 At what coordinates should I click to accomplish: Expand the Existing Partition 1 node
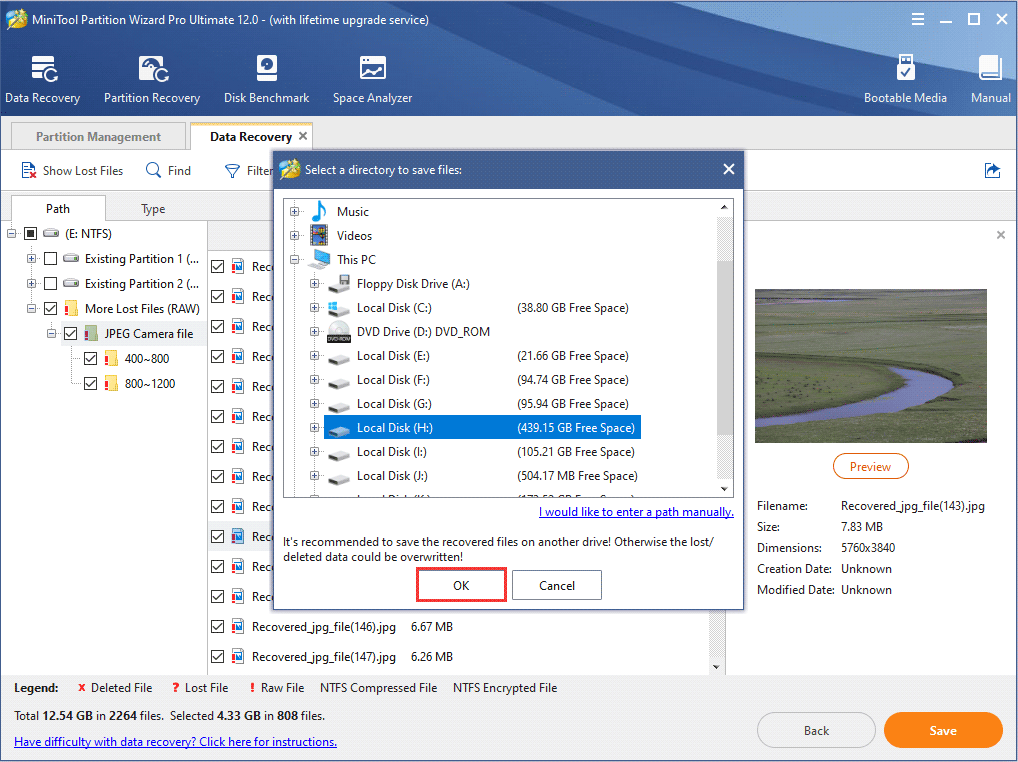(31, 258)
